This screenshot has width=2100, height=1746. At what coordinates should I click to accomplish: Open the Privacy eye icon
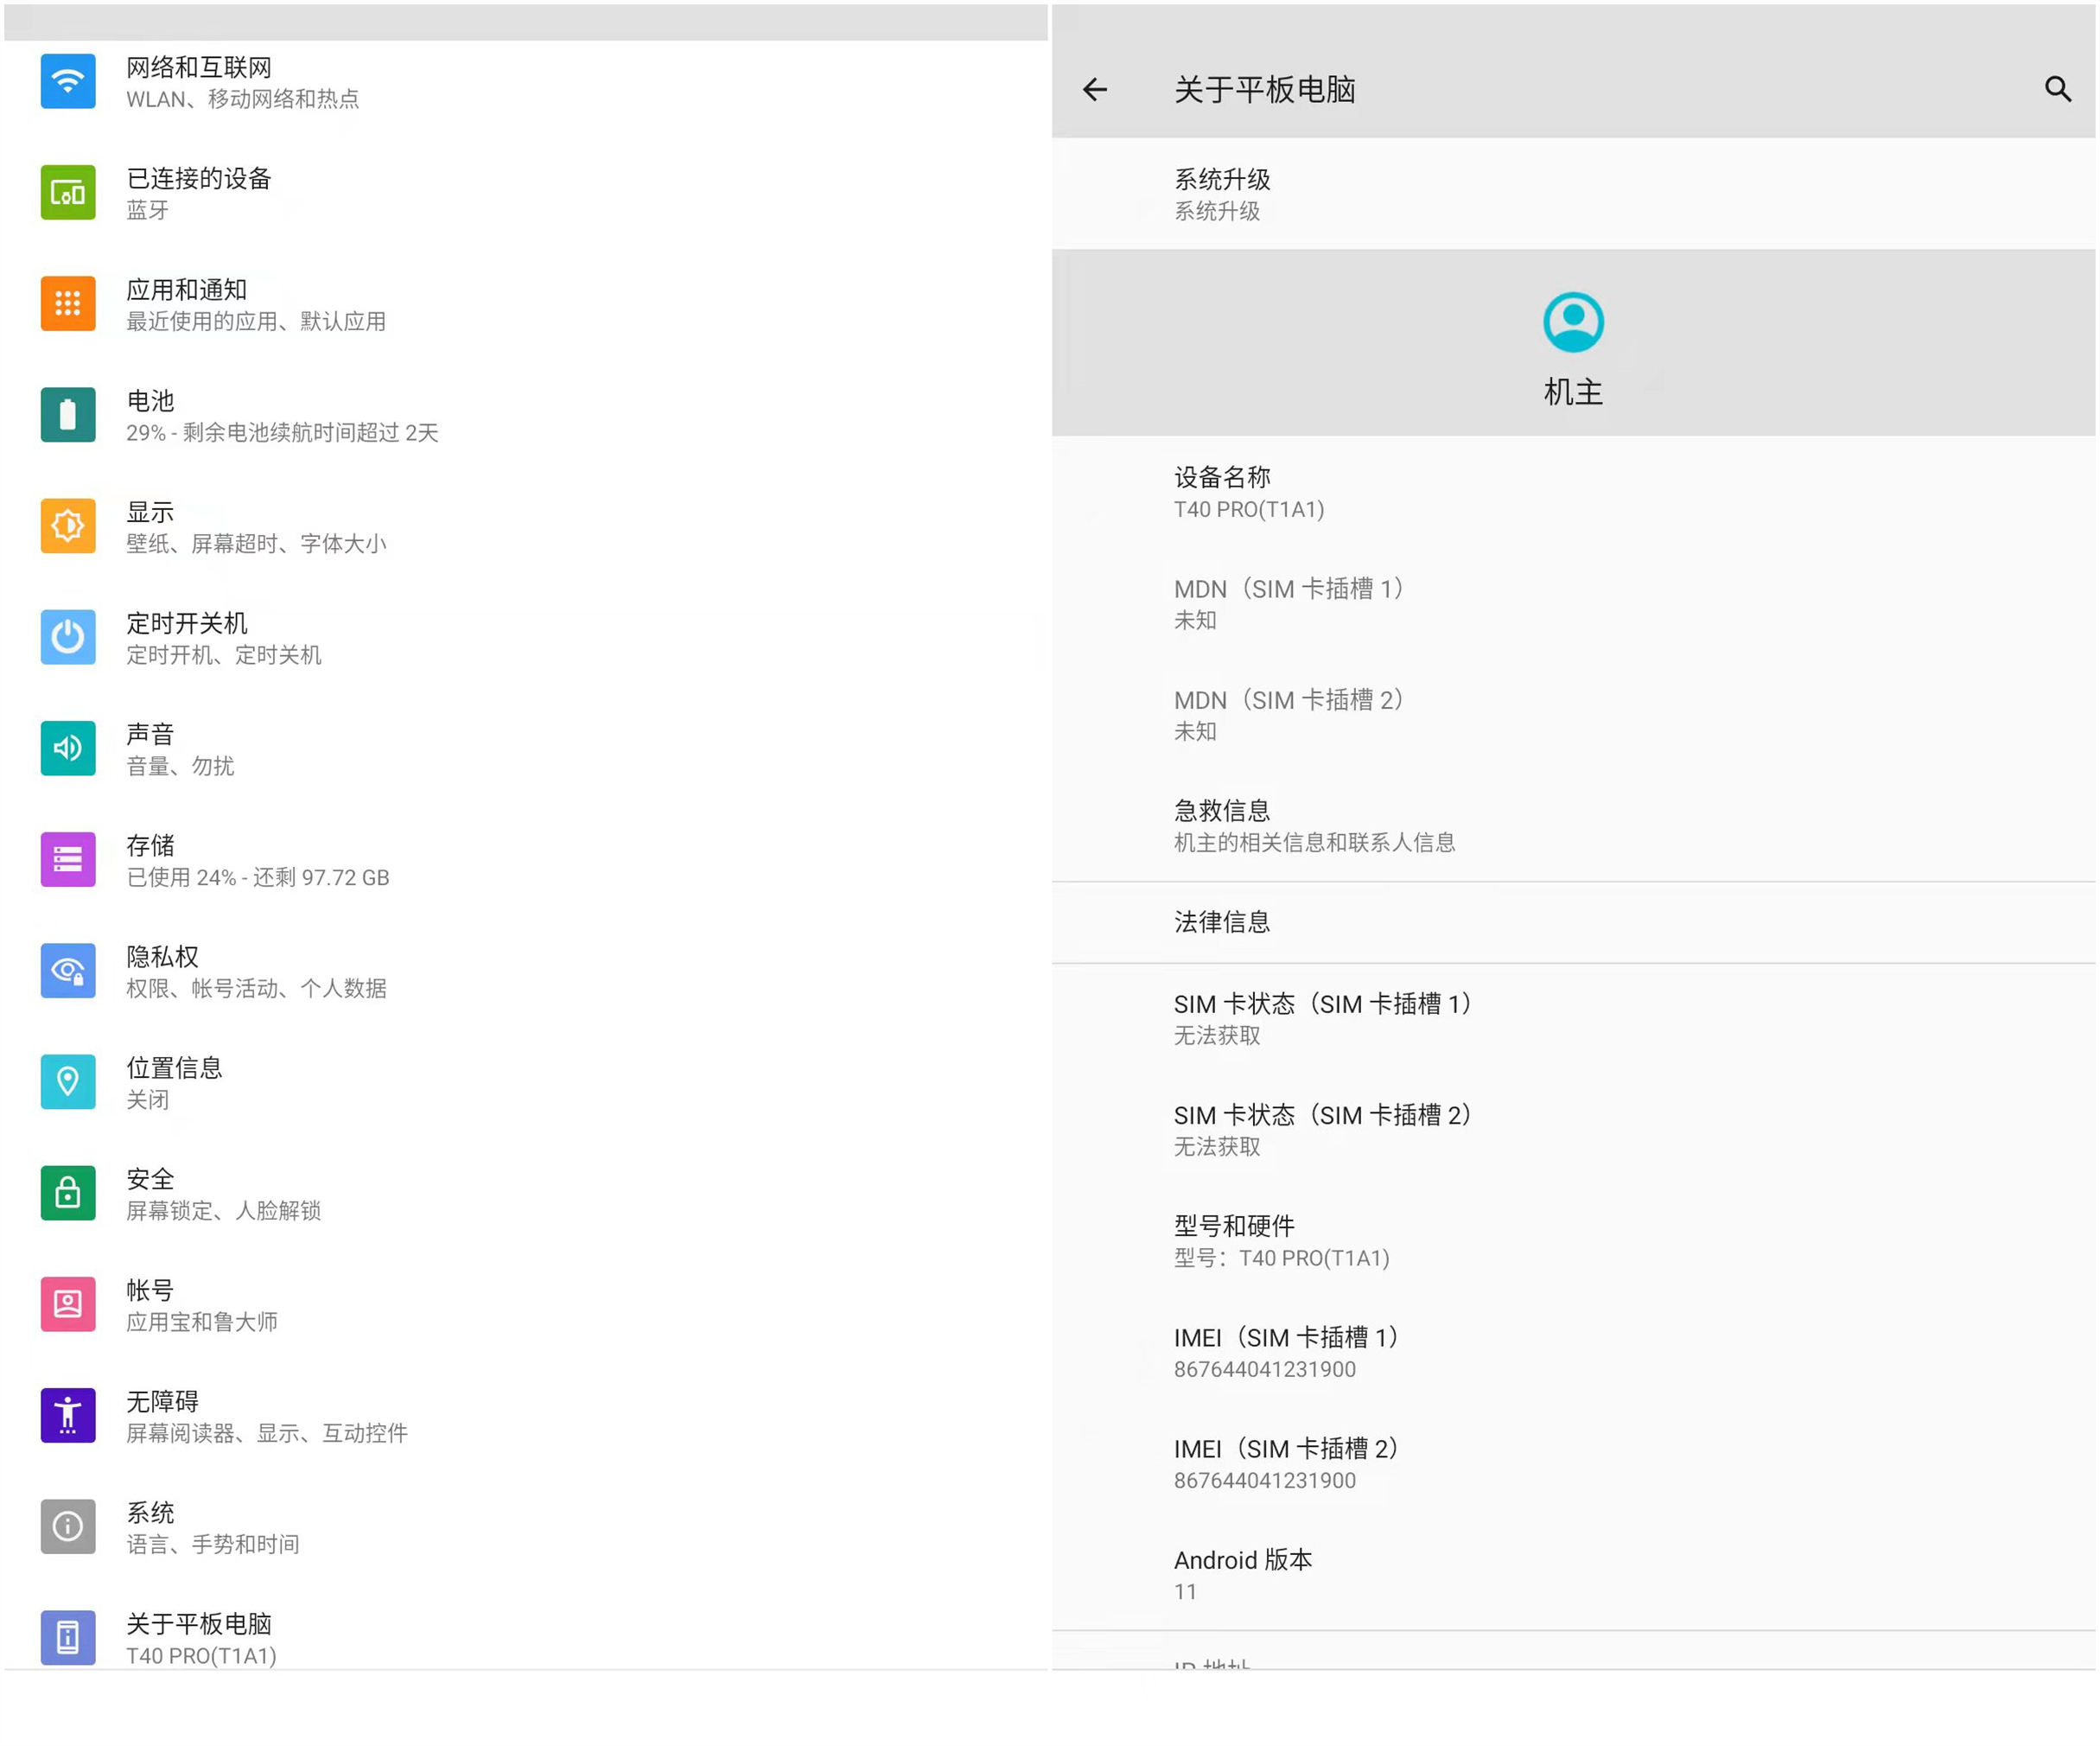(68, 970)
